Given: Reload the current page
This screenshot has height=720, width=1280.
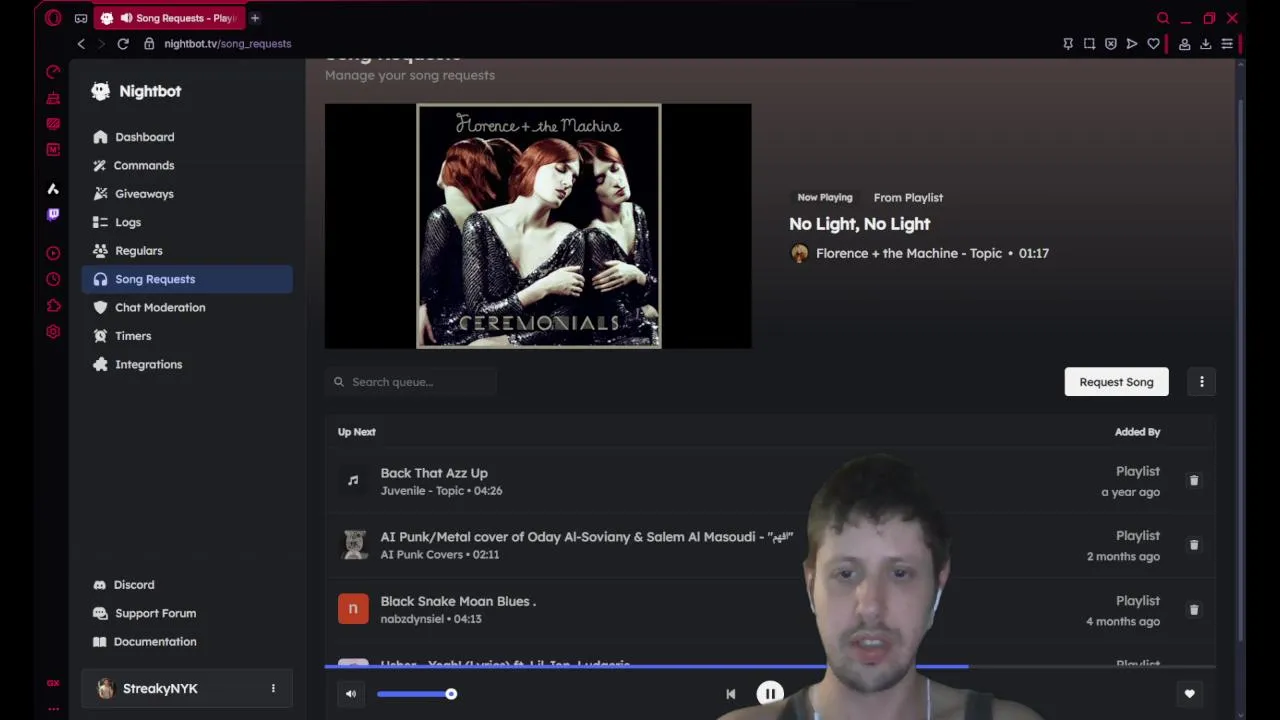Looking at the screenshot, I should point(123,44).
